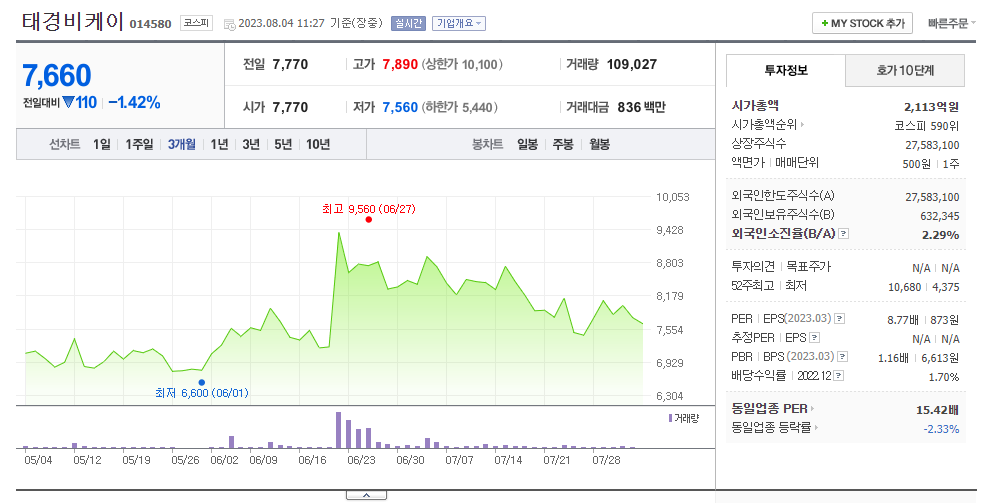983x503 pixels.
Task: Click the 전일 value 7,770
Action: [290, 65]
